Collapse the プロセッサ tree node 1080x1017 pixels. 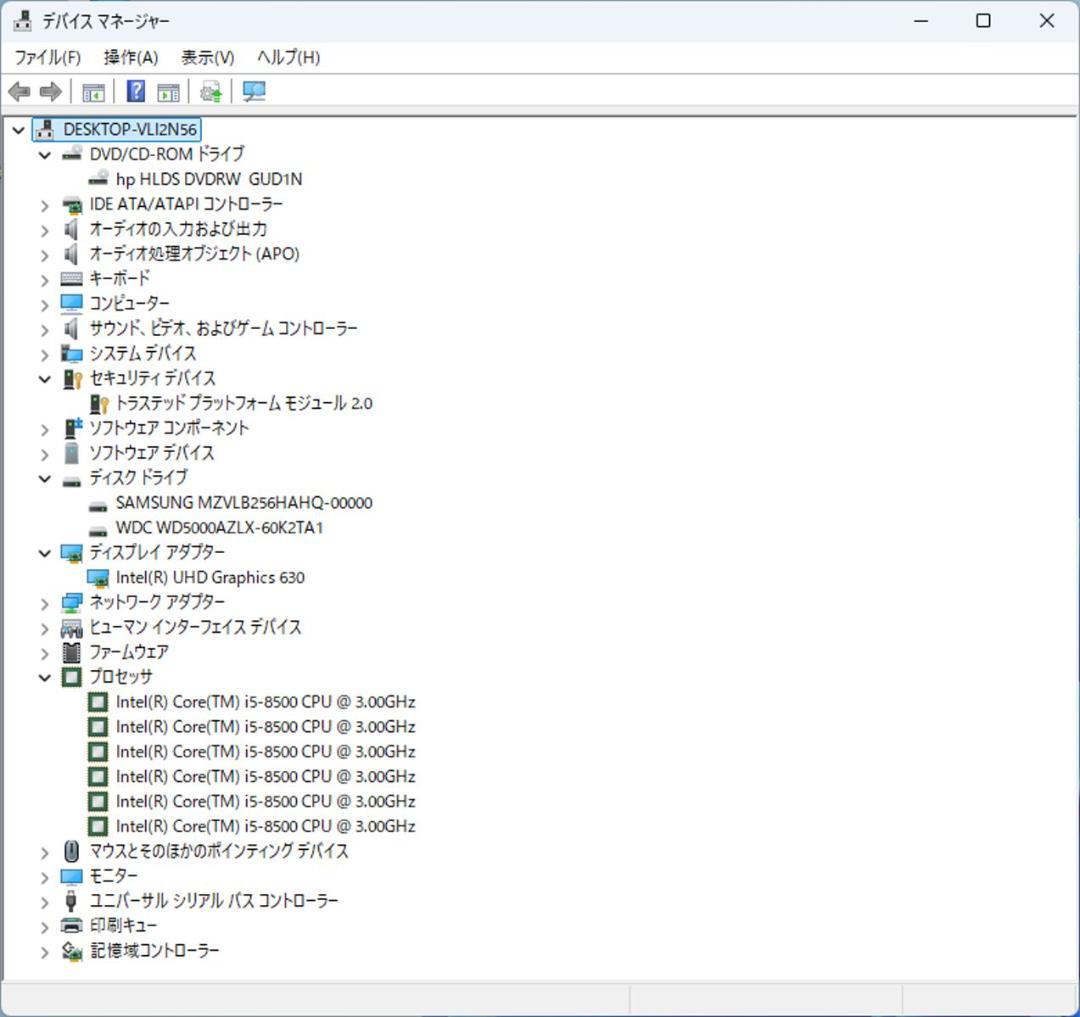44,676
